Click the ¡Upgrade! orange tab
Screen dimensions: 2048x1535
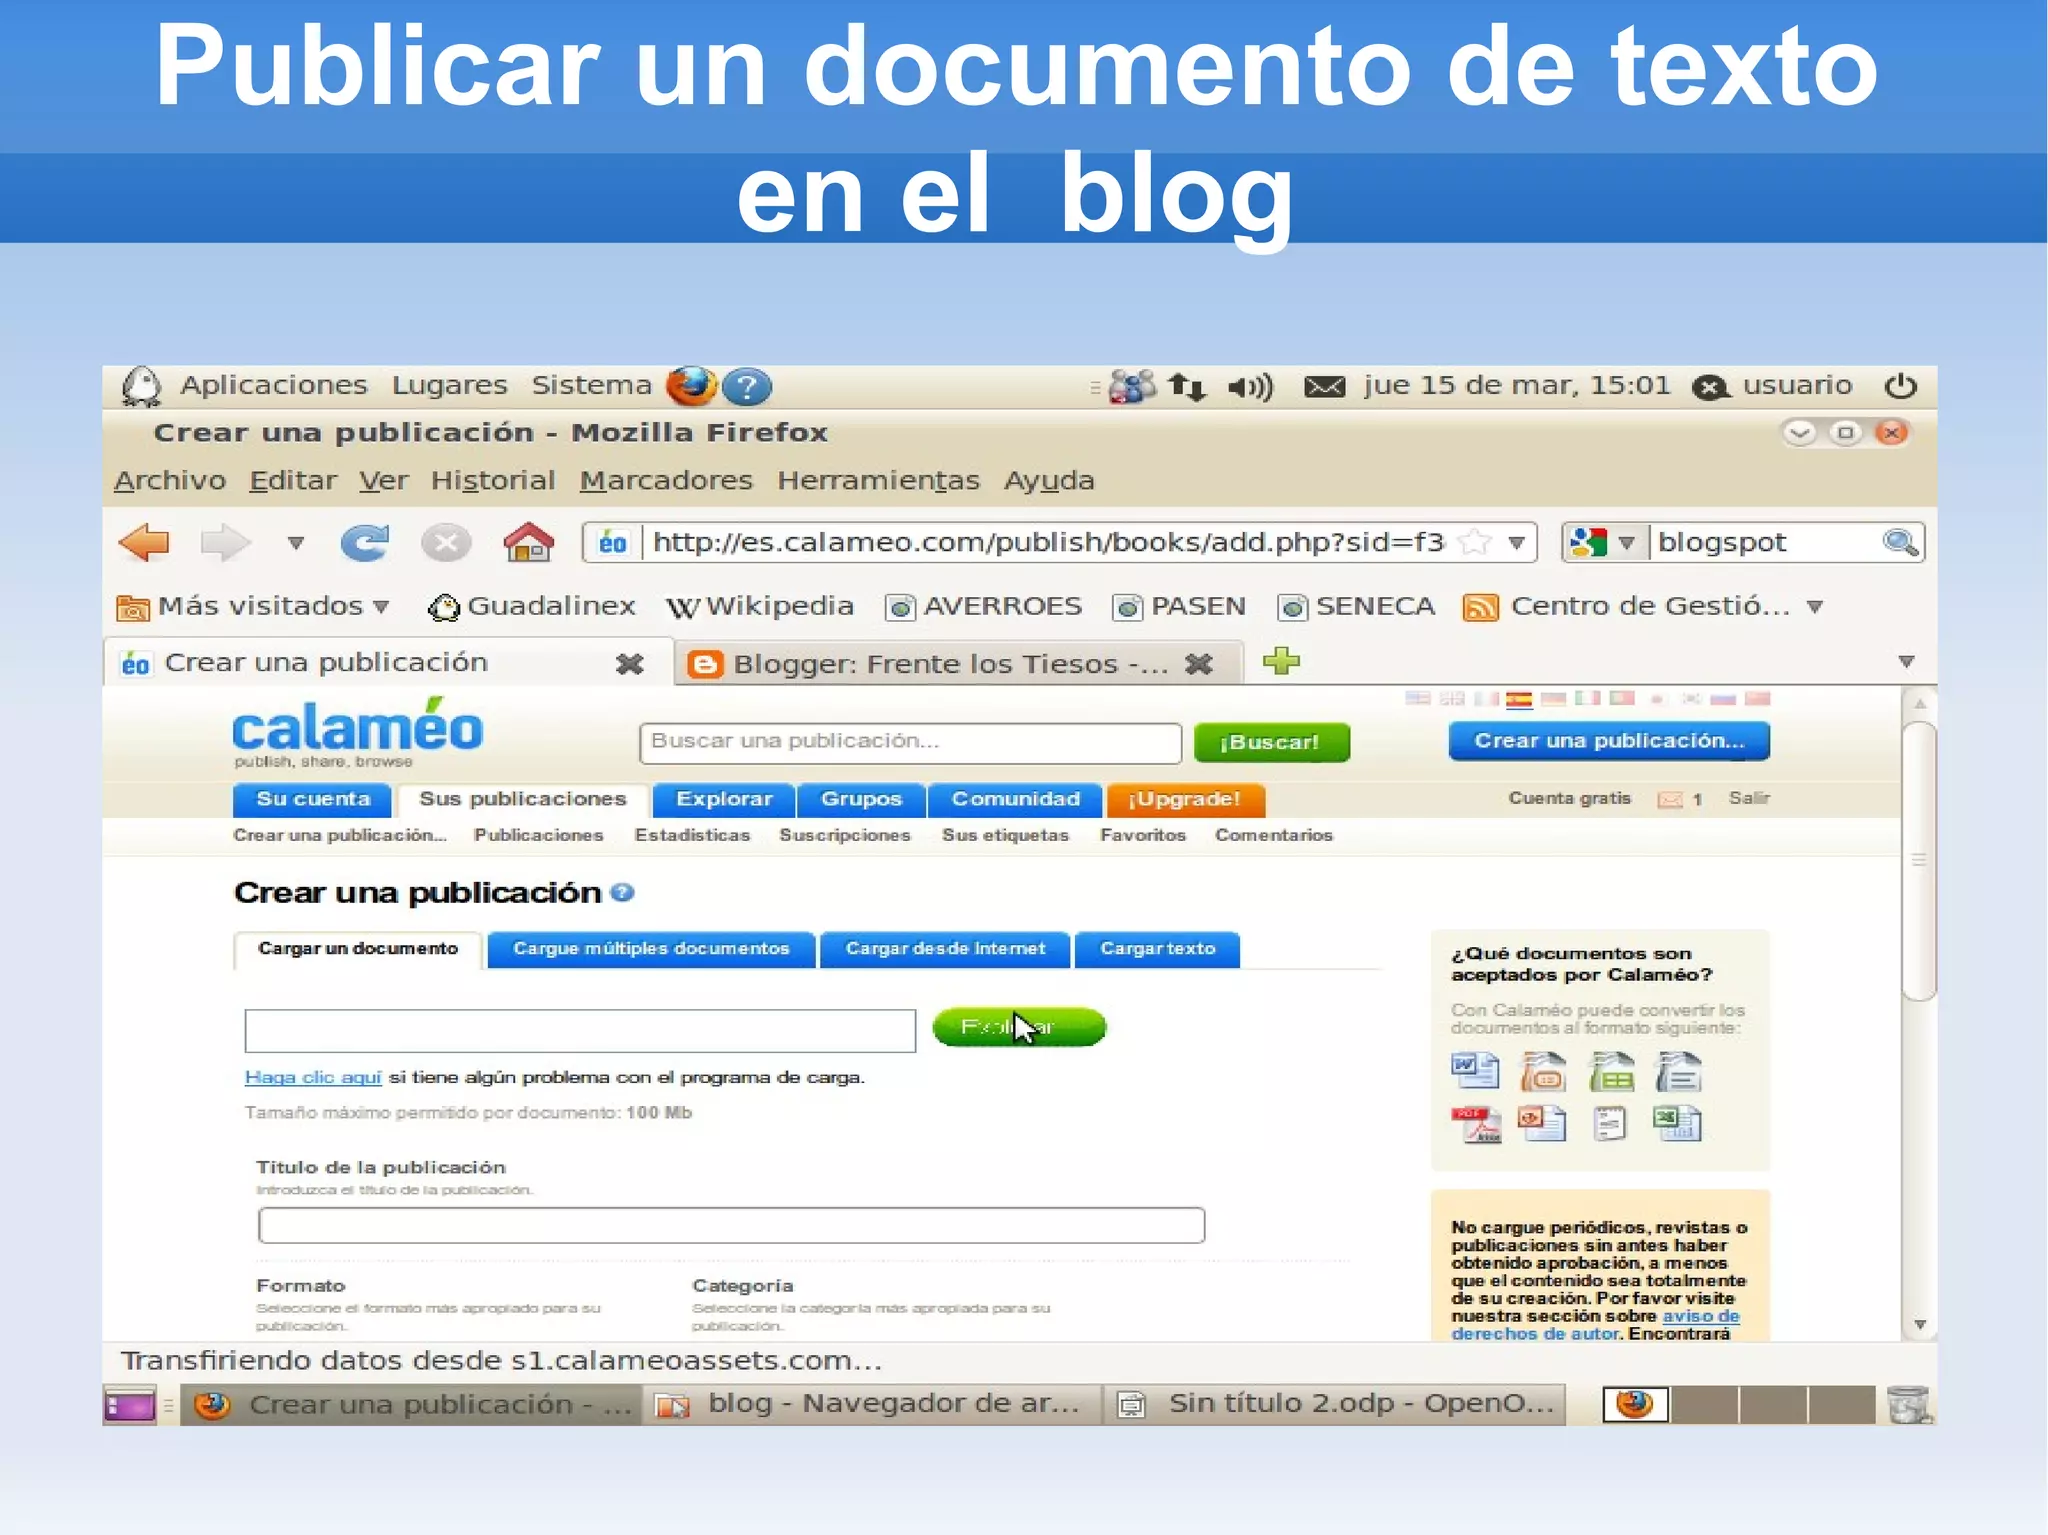pyautogui.click(x=1185, y=799)
